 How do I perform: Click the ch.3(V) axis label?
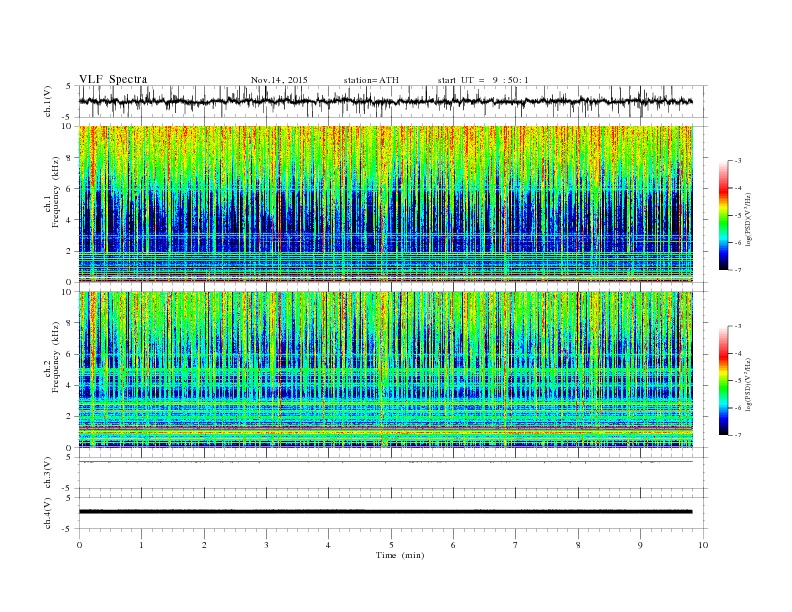(47, 473)
